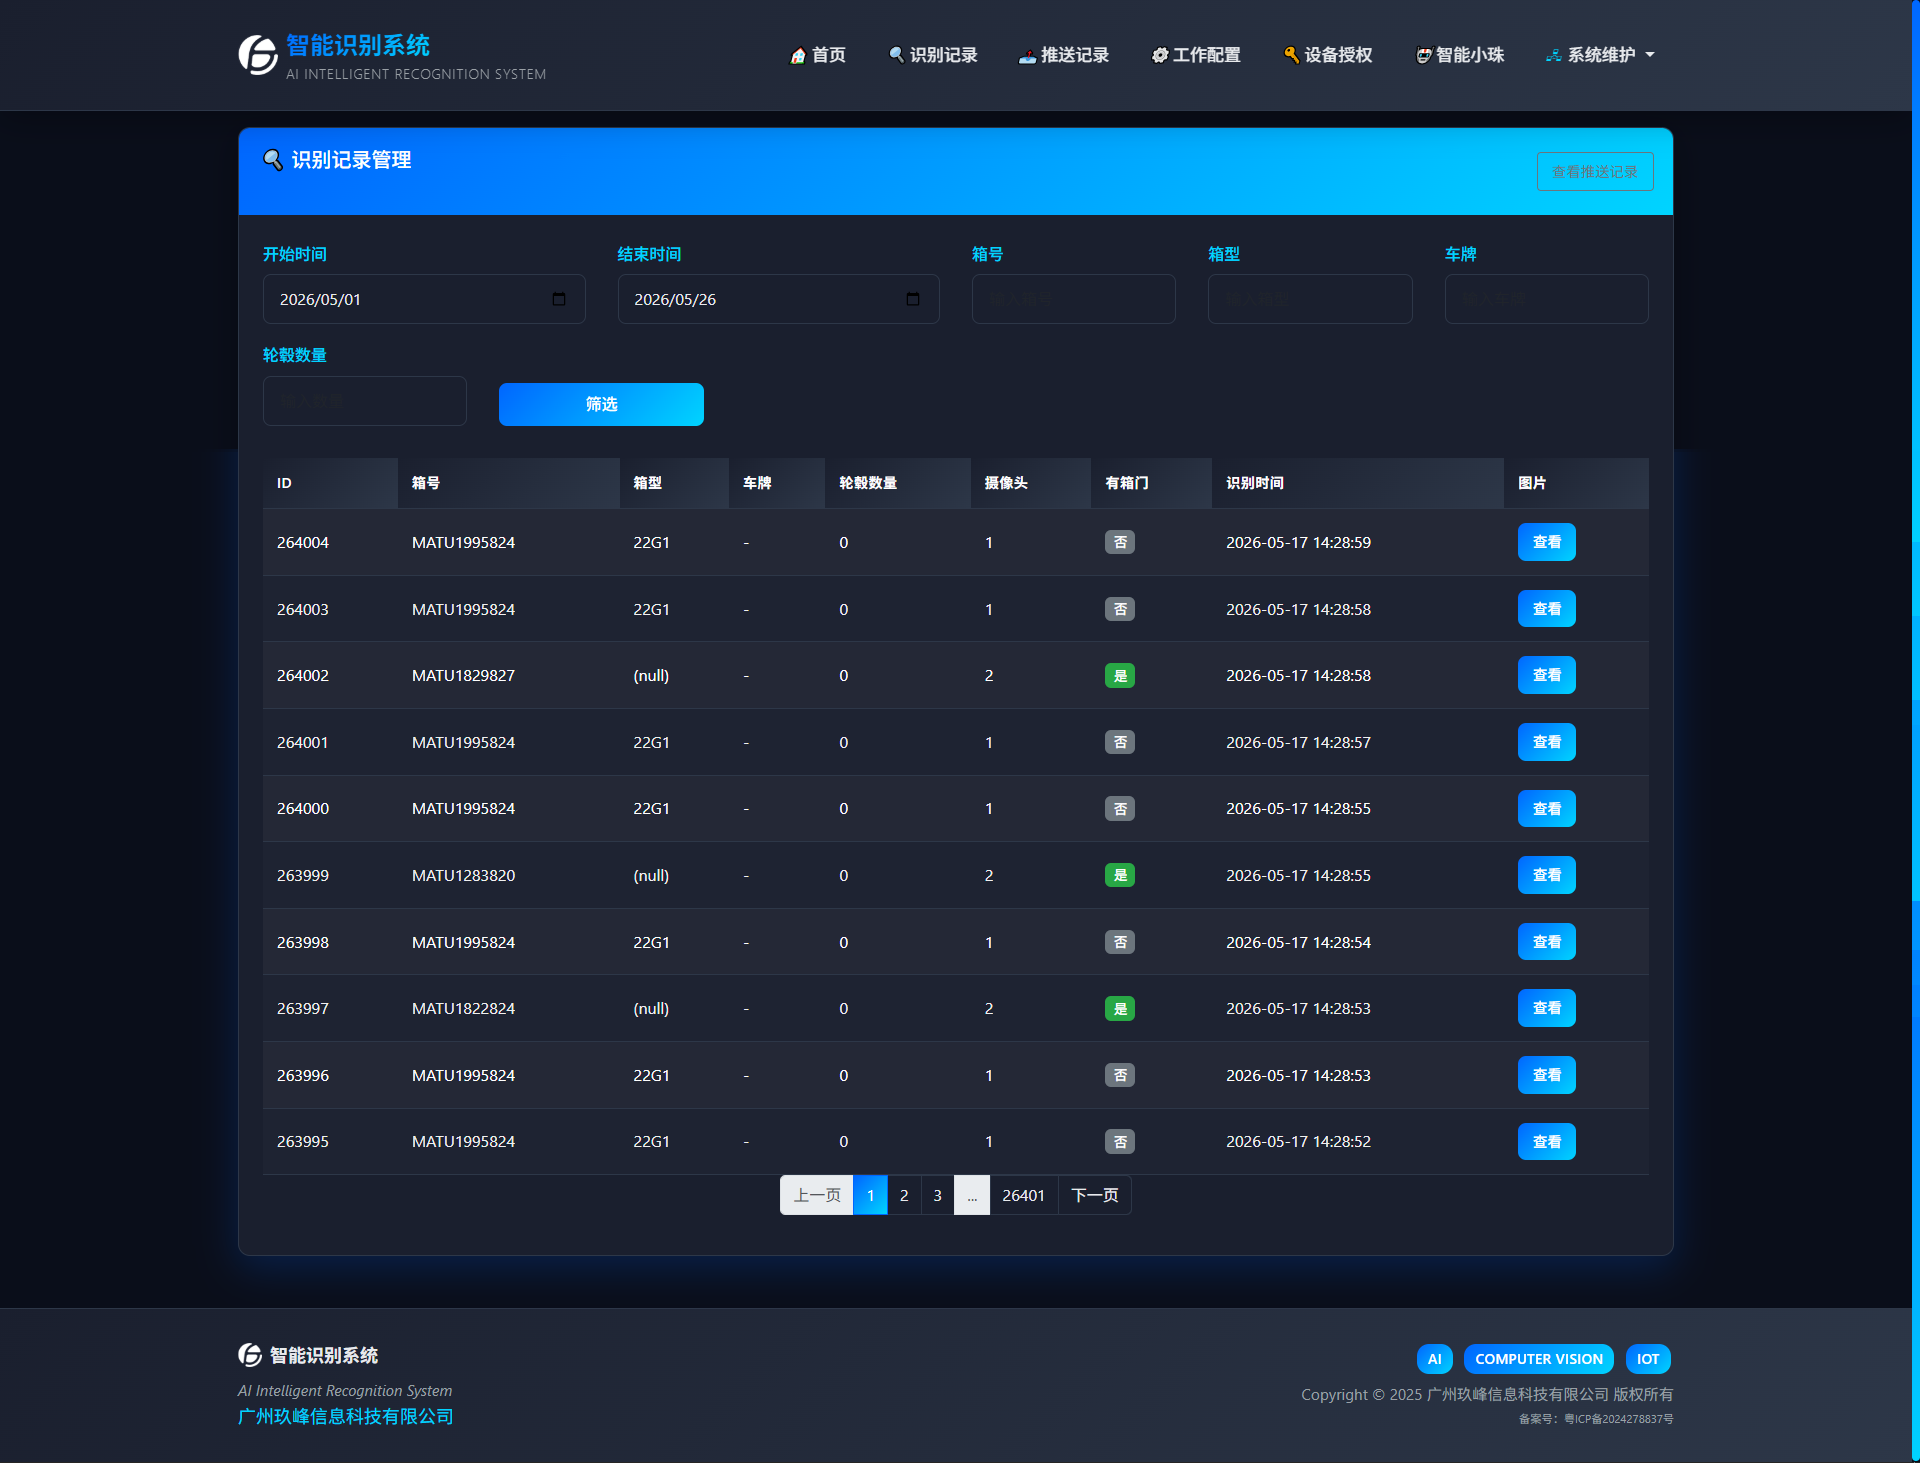Open the 推送记录 menu item
Image resolution: width=1920 pixels, height=1463 pixels.
click(x=1064, y=55)
